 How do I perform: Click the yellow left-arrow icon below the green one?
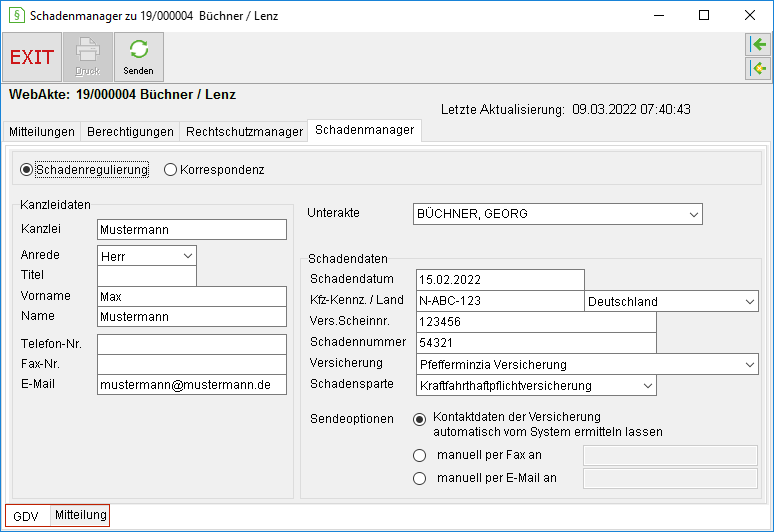coord(758,68)
